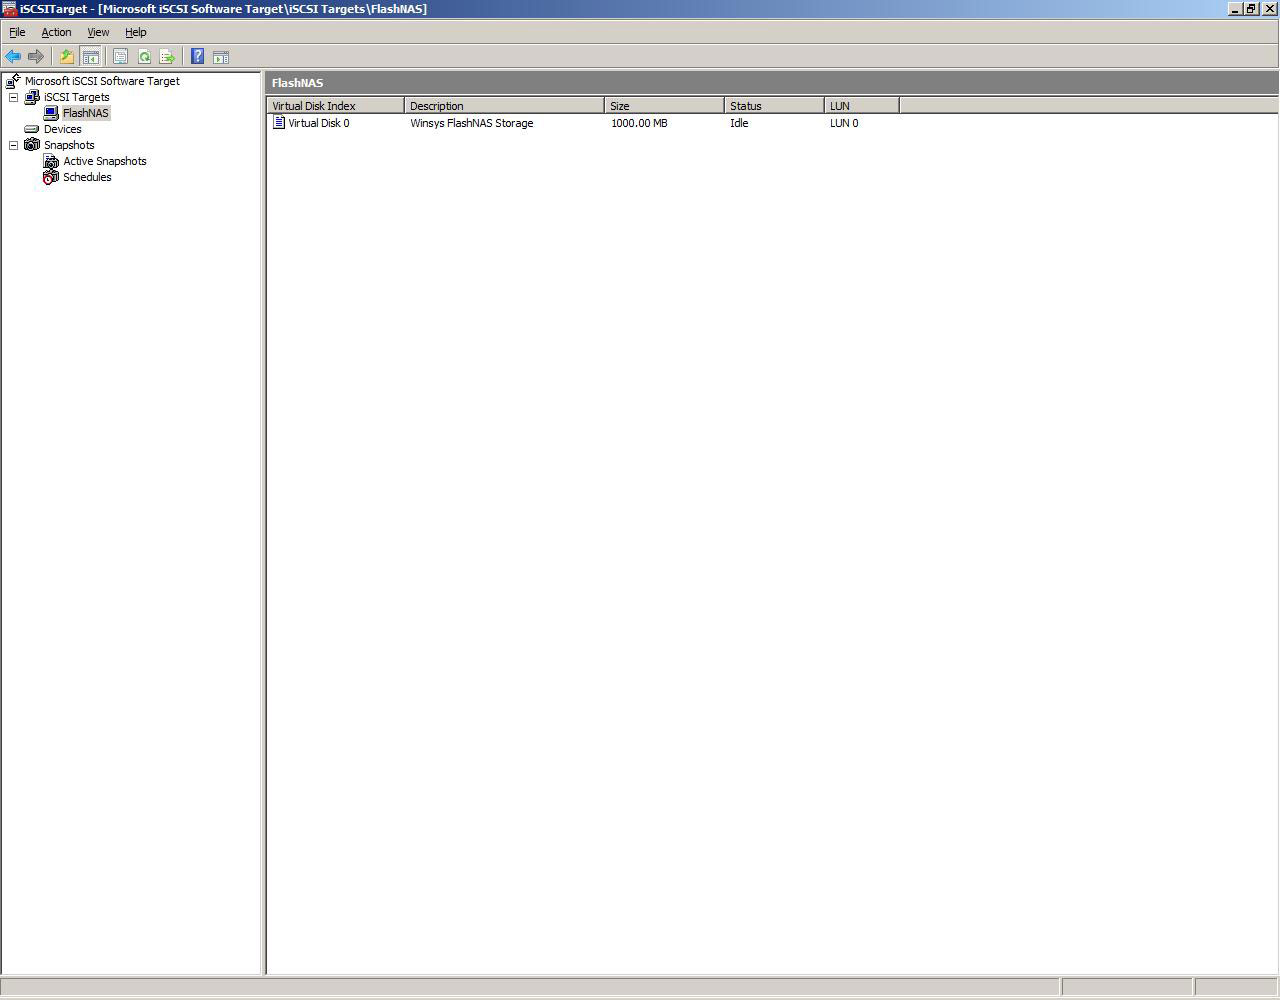Click the Devices drive icon
The height and width of the screenshot is (1000, 1280).
pyautogui.click(x=32, y=129)
